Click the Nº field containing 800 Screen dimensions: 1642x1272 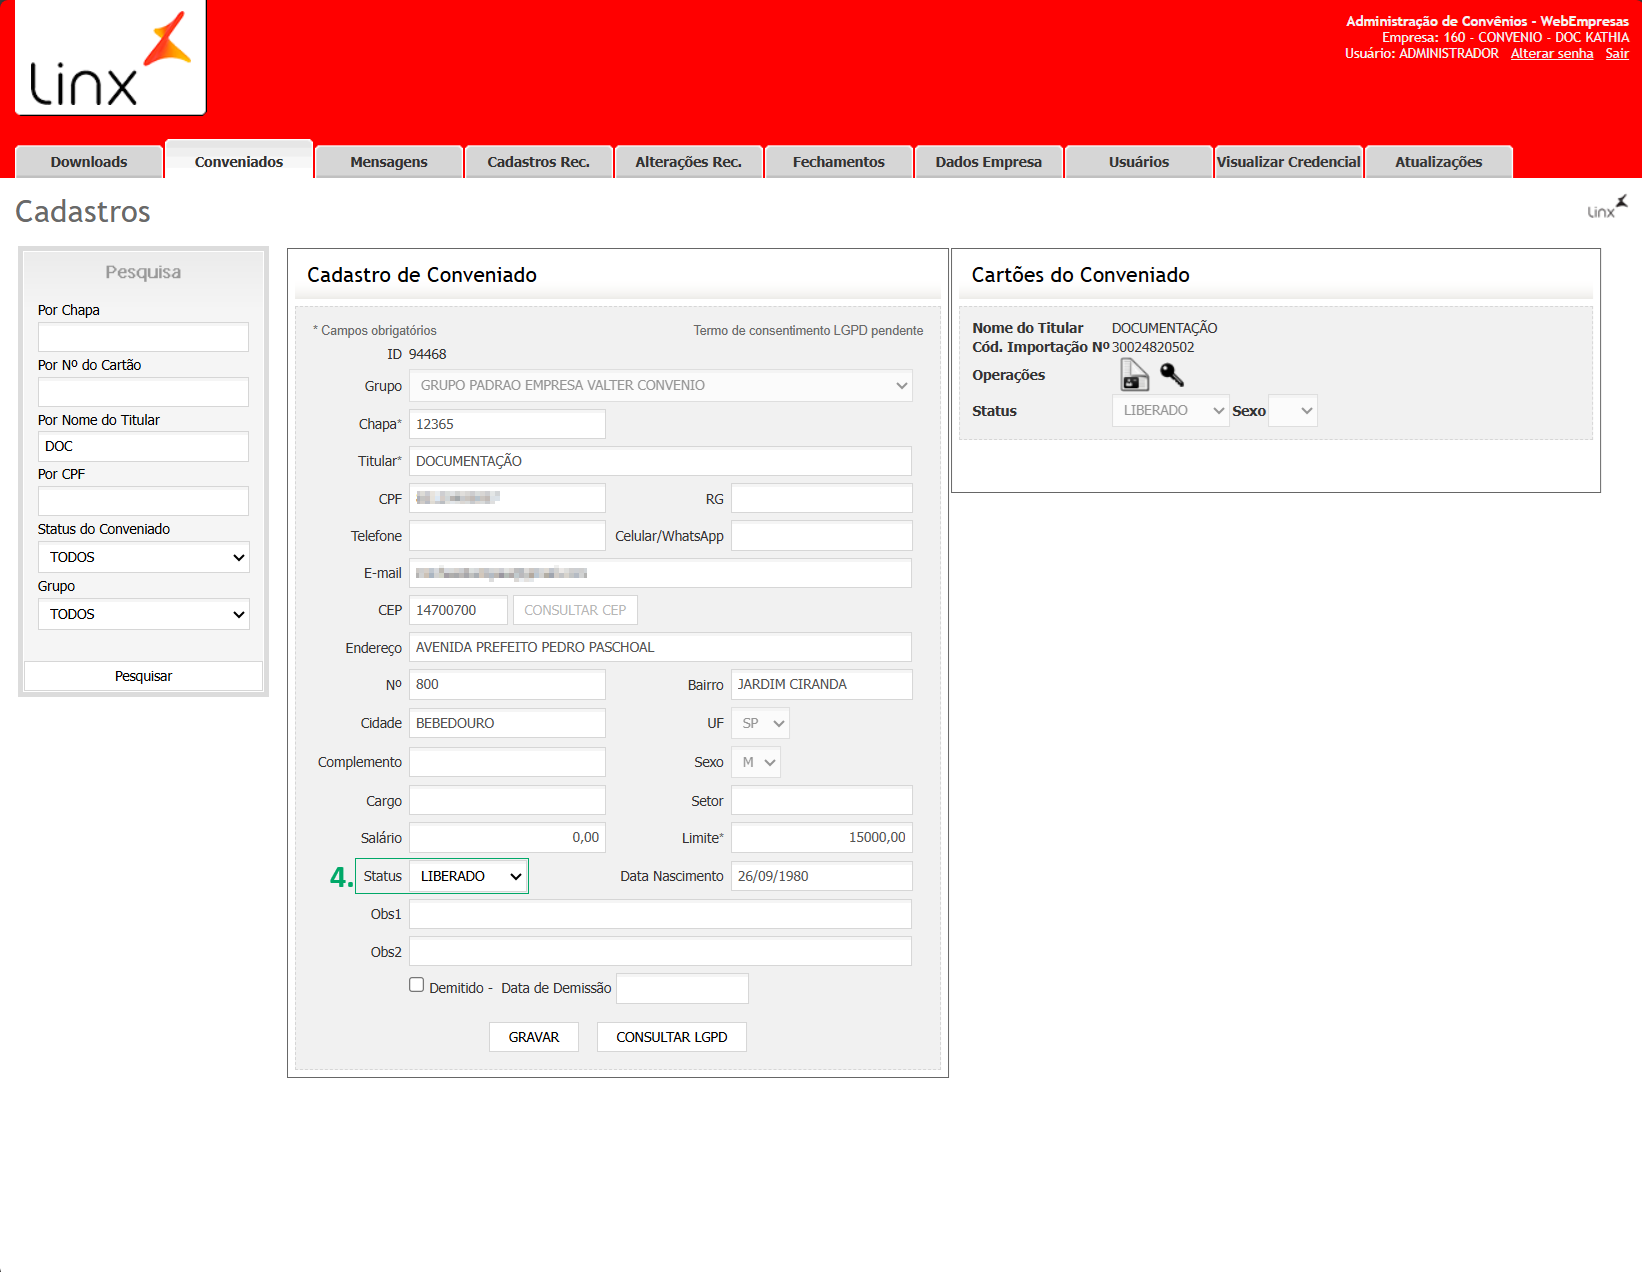[507, 684]
